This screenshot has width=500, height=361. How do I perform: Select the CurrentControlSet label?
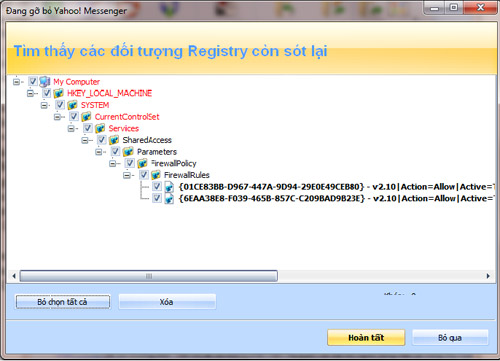click(127, 117)
